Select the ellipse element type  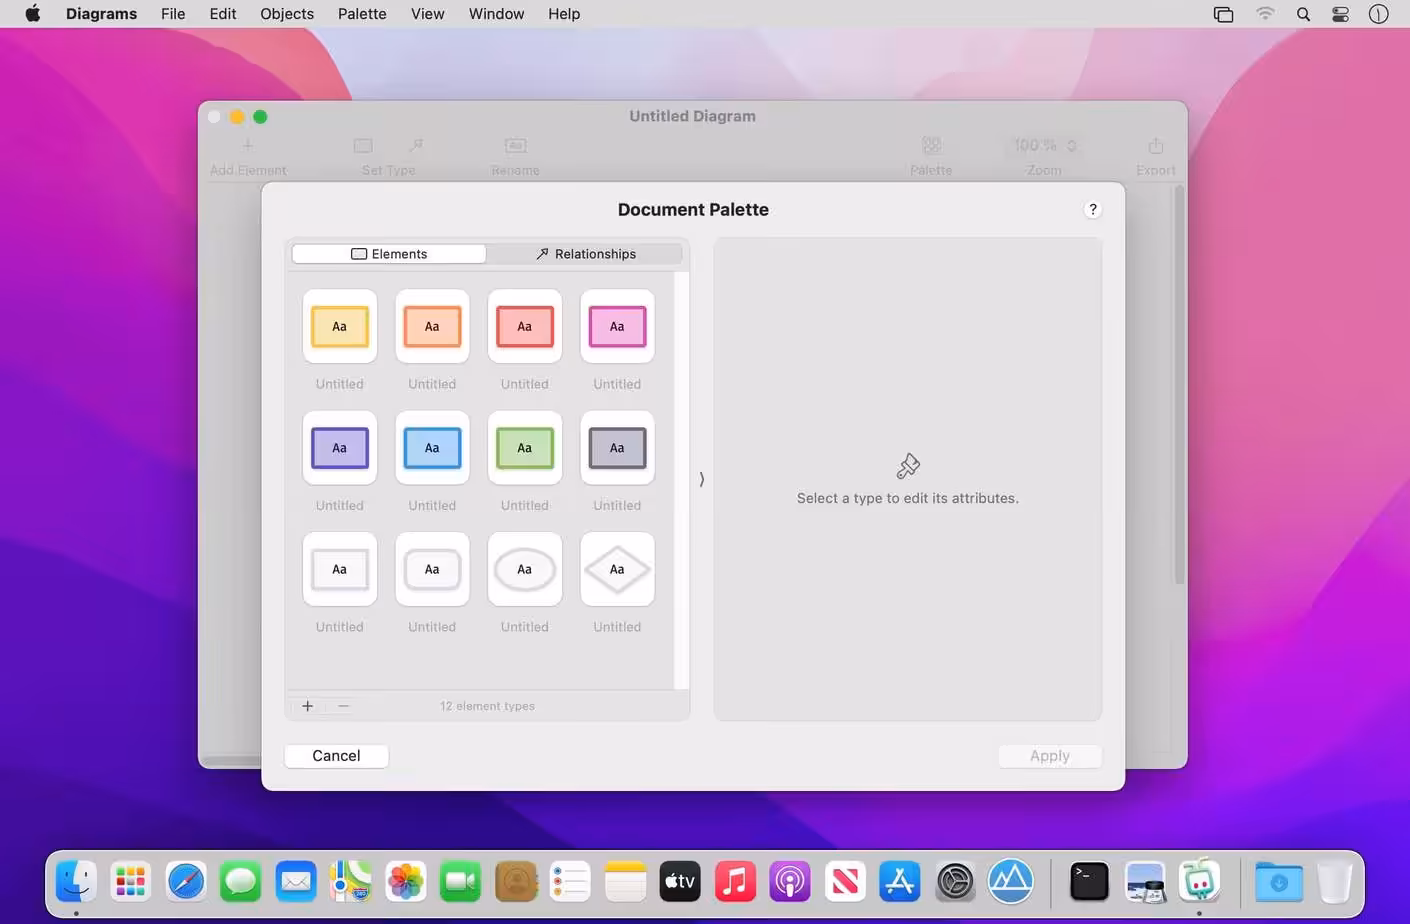[525, 569]
